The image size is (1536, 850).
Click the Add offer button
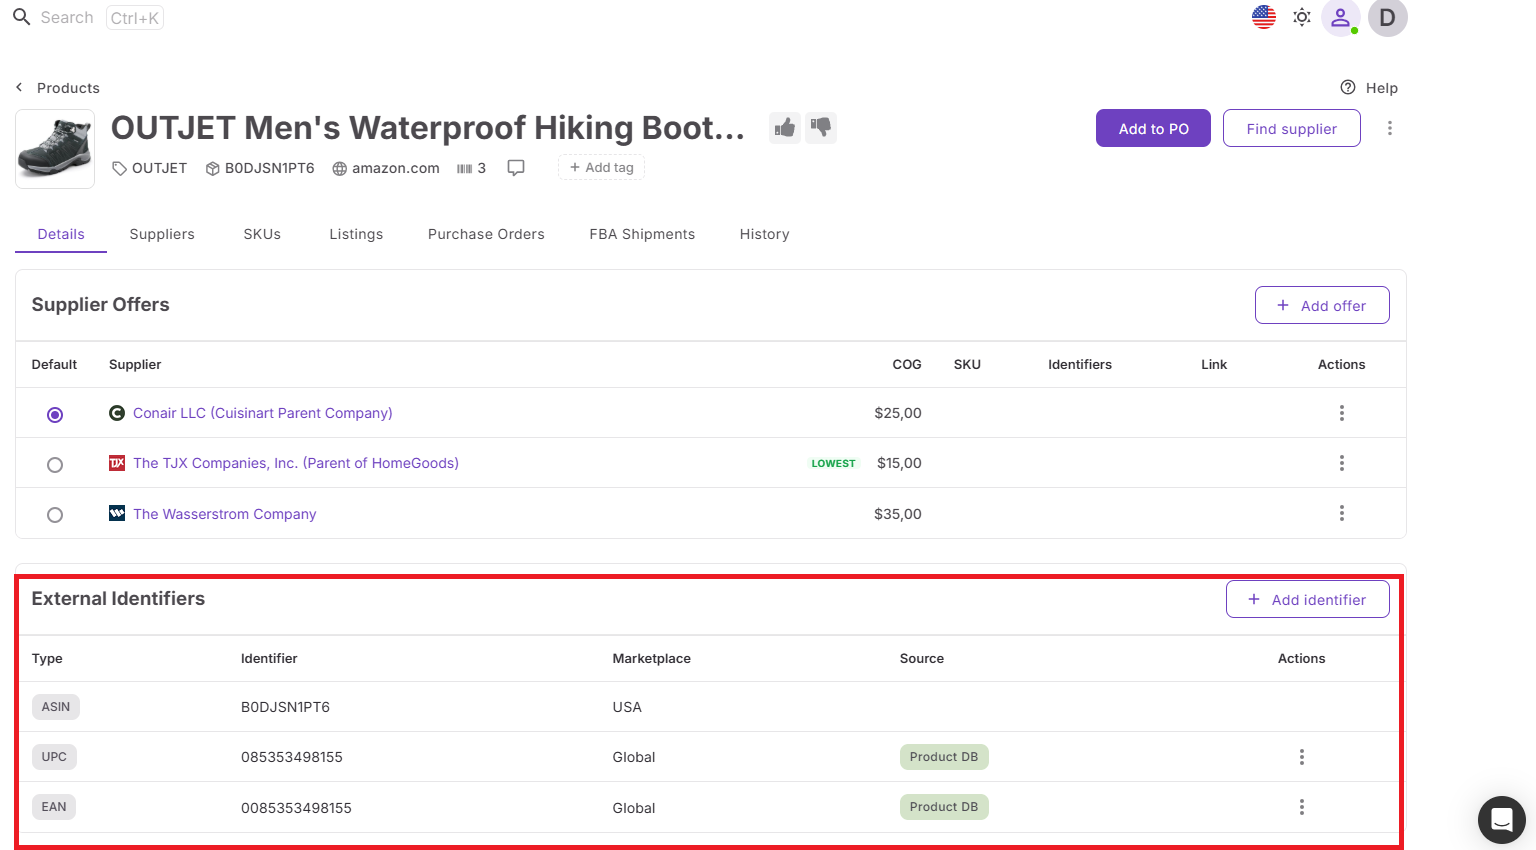1322,305
